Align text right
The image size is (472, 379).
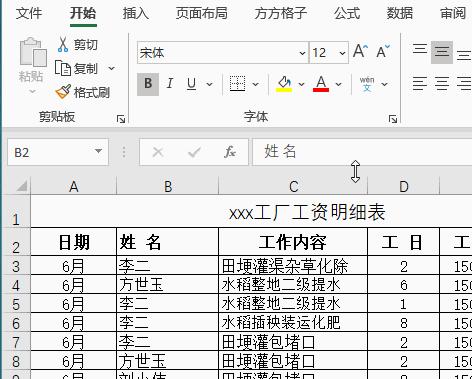(x=464, y=84)
